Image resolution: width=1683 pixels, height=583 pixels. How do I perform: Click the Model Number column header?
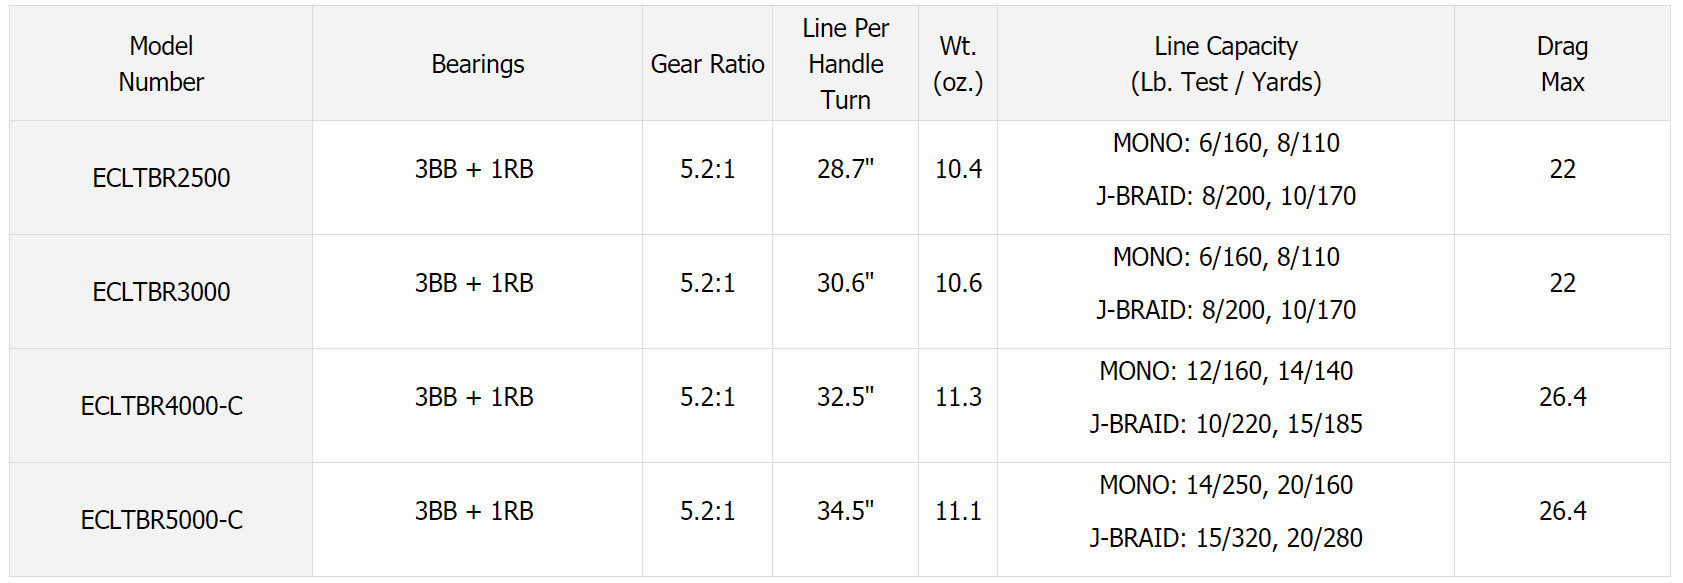[x=161, y=64]
